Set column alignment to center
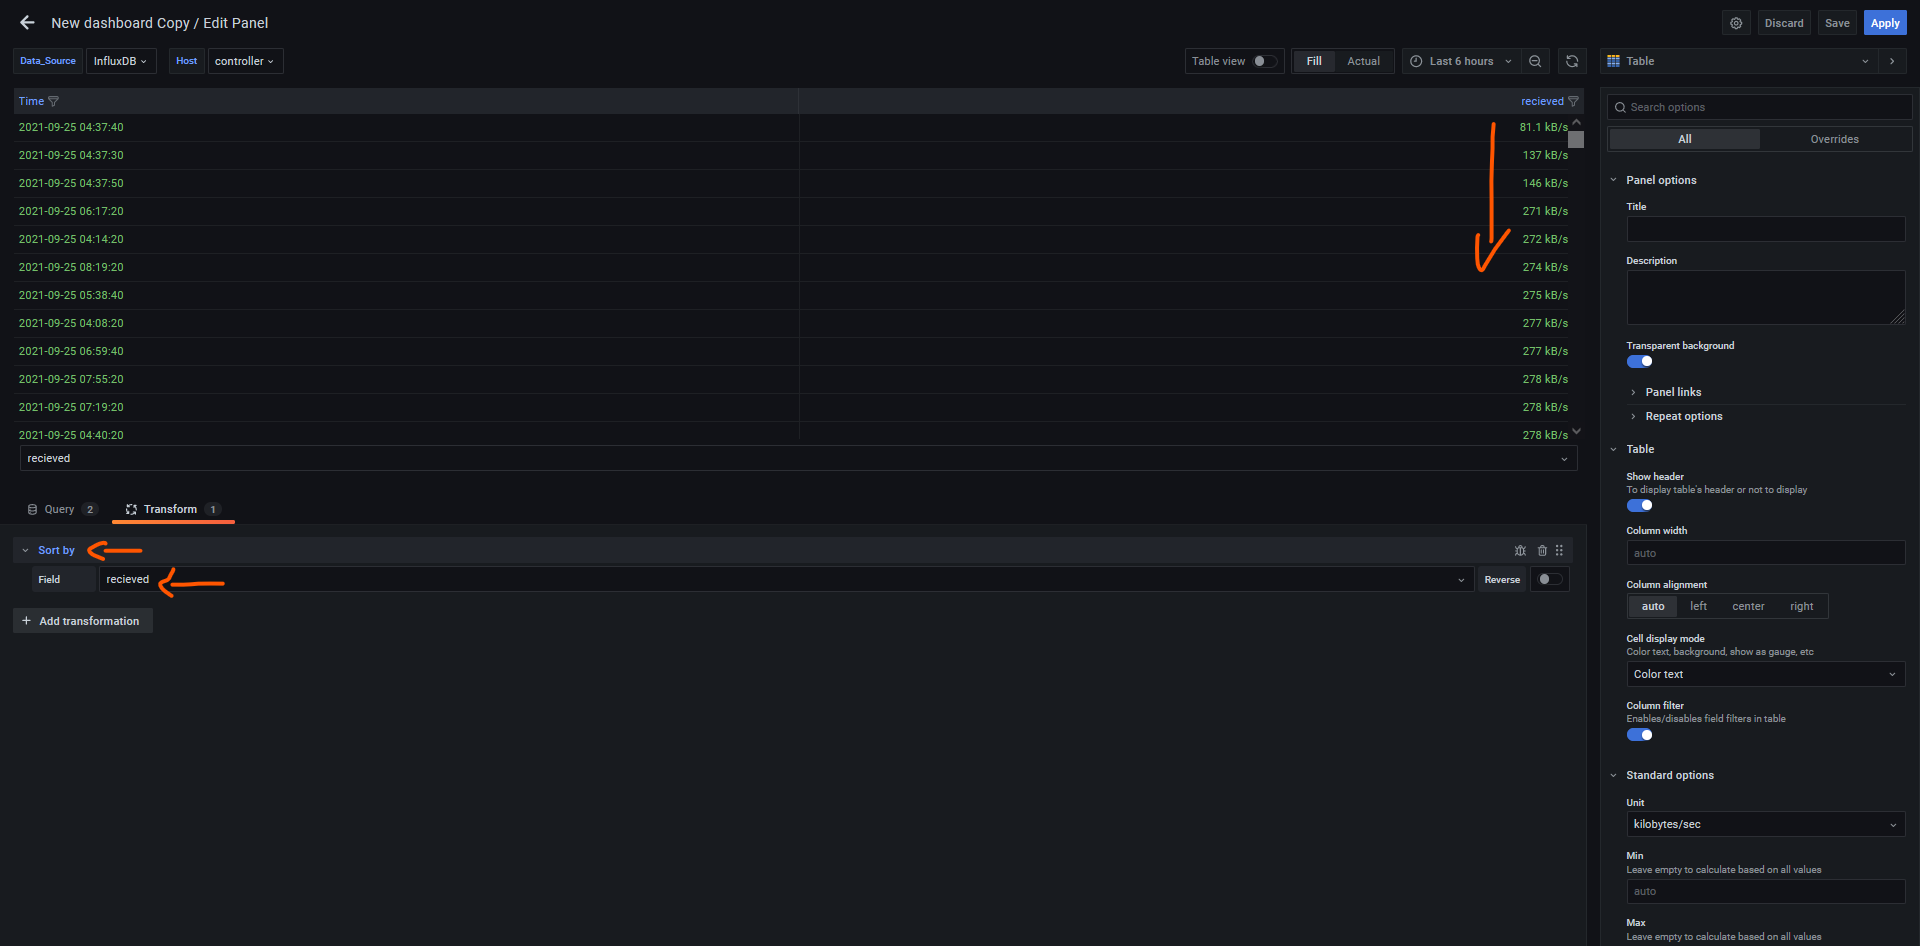The height and width of the screenshot is (946, 1920). point(1748,606)
